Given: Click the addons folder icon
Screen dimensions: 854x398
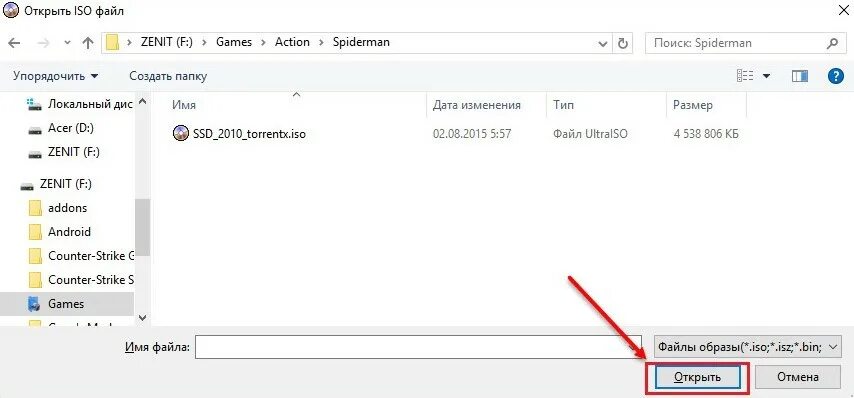Looking at the screenshot, I should pos(35,208).
